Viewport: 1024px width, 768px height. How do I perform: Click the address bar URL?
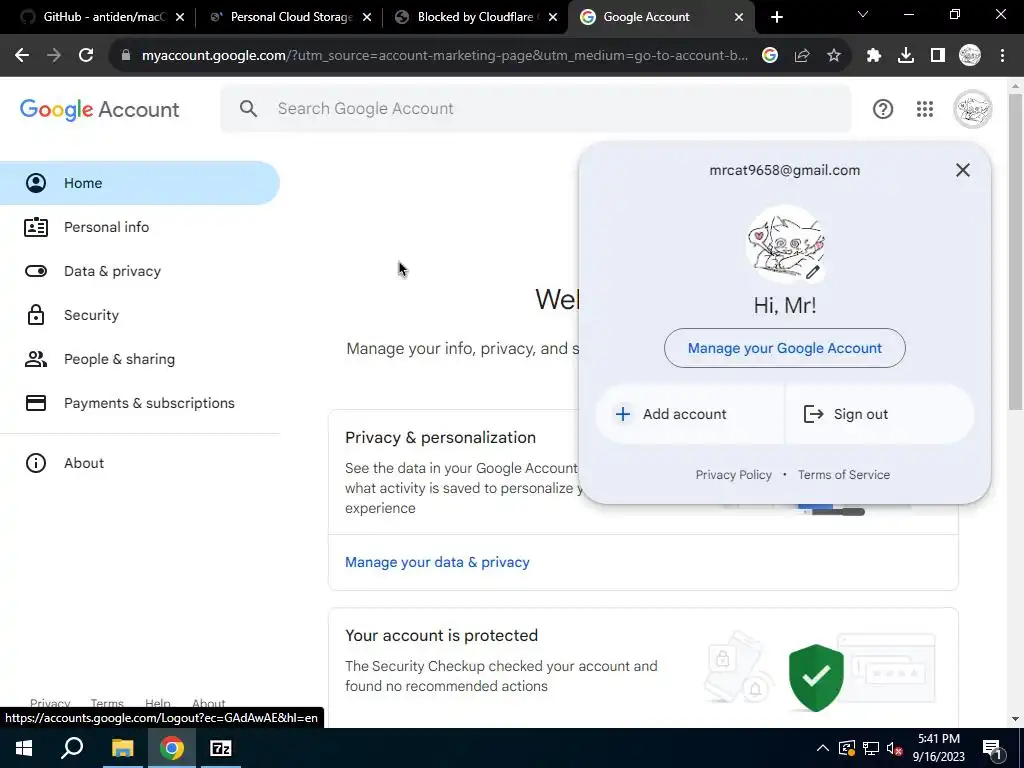click(444, 56)
